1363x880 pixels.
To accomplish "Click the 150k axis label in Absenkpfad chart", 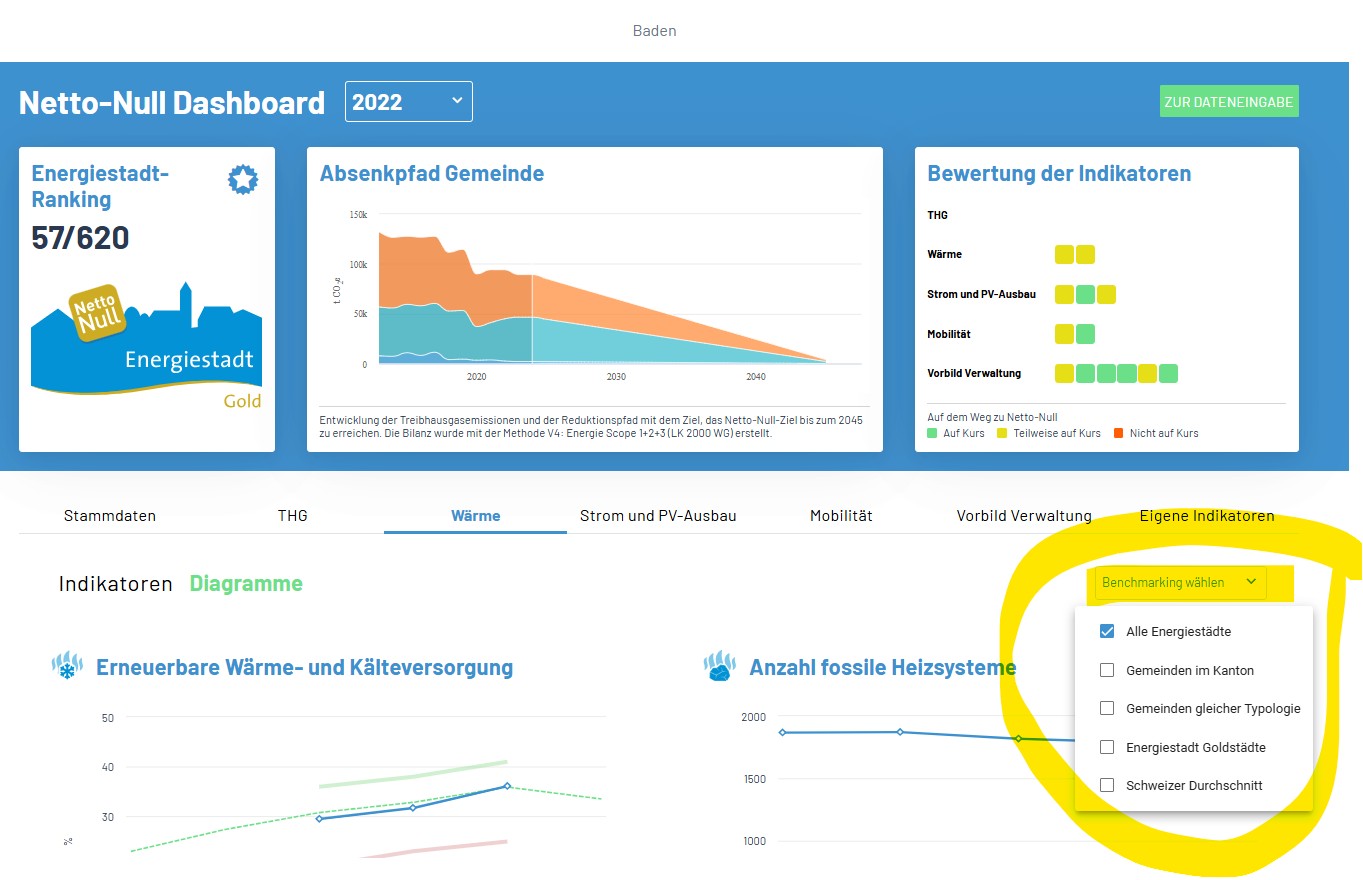I will click(358, 215).
